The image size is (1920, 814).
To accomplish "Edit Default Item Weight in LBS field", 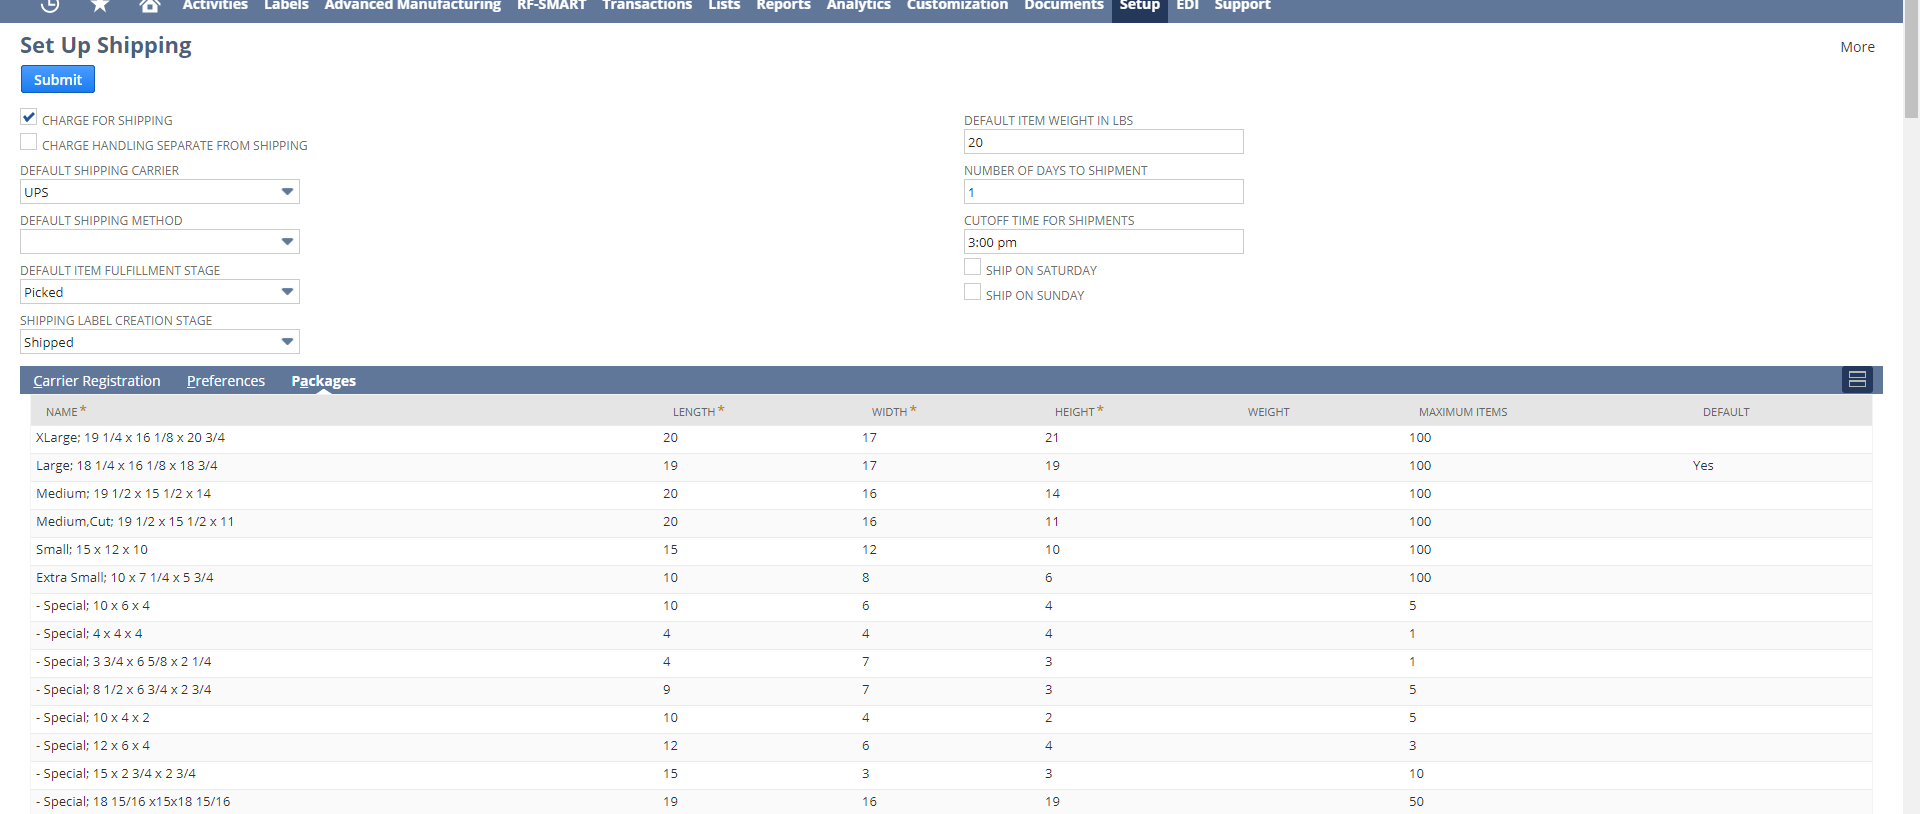I will (x=1104, y=142).
